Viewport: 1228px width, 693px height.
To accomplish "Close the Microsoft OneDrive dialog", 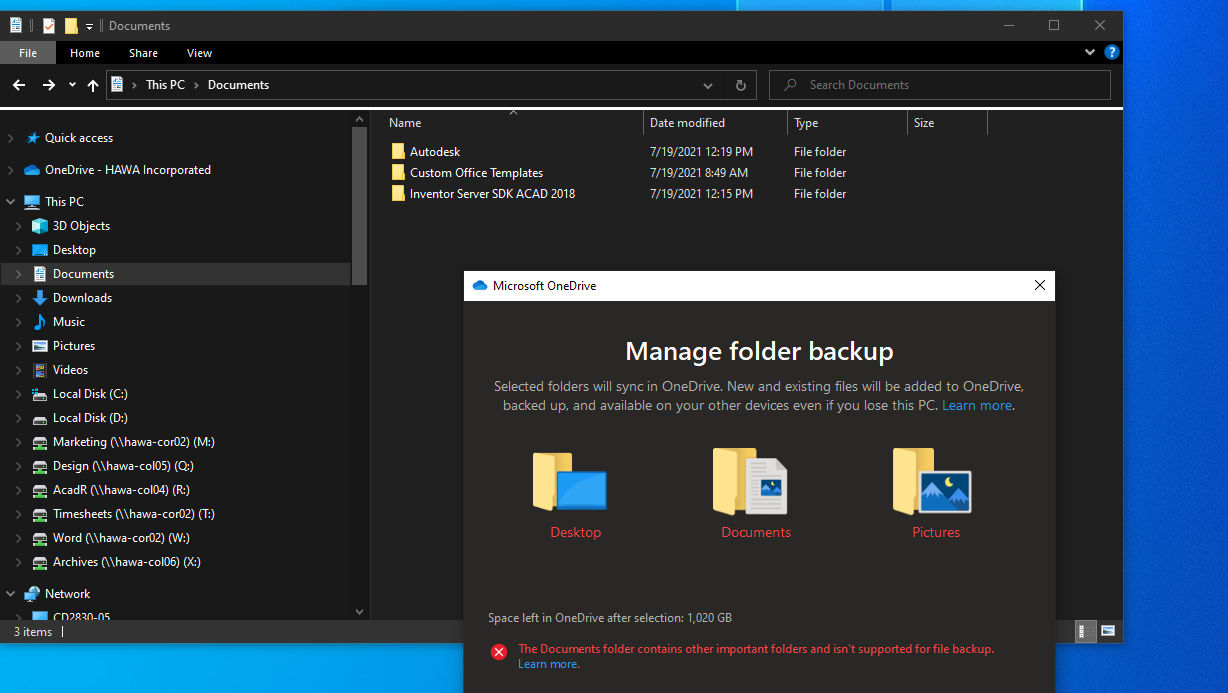I will [1040, 286].
